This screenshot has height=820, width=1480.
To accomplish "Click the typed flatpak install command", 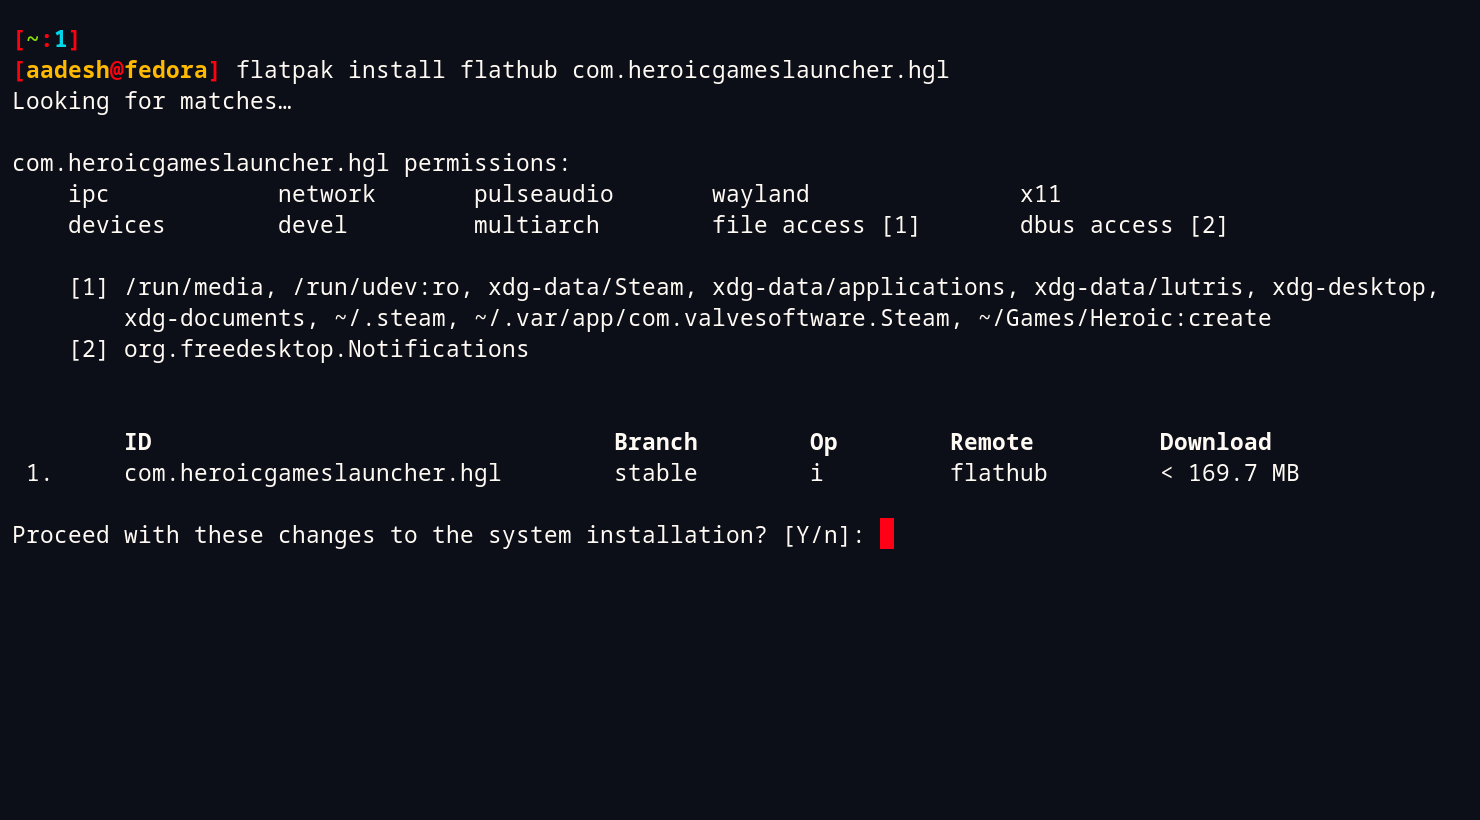I will tap(592, 70).
